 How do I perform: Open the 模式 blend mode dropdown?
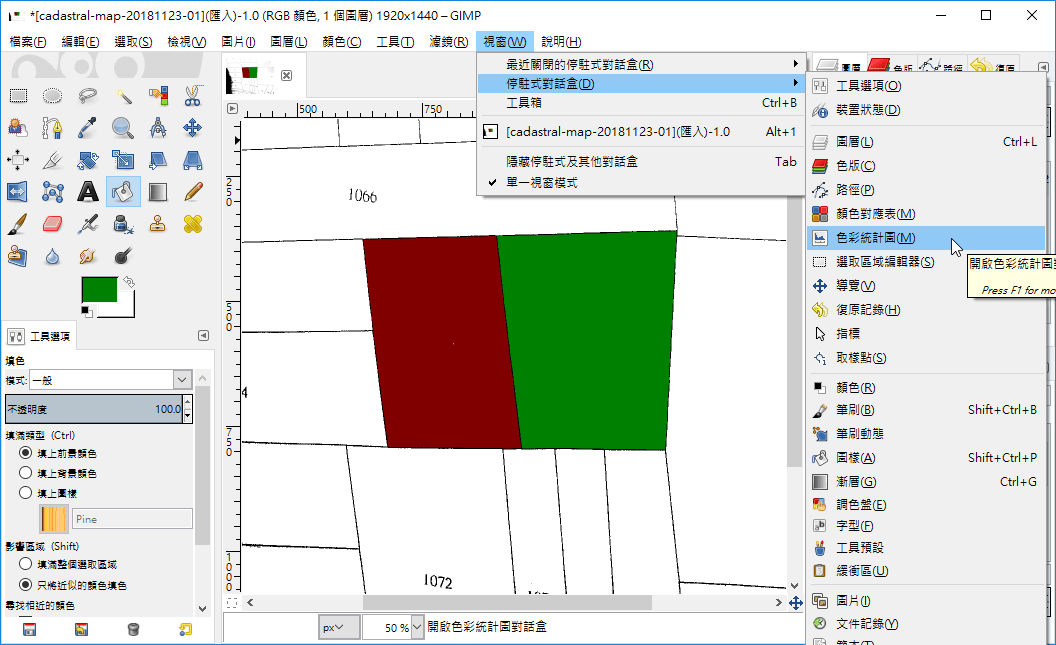(180, 379)
